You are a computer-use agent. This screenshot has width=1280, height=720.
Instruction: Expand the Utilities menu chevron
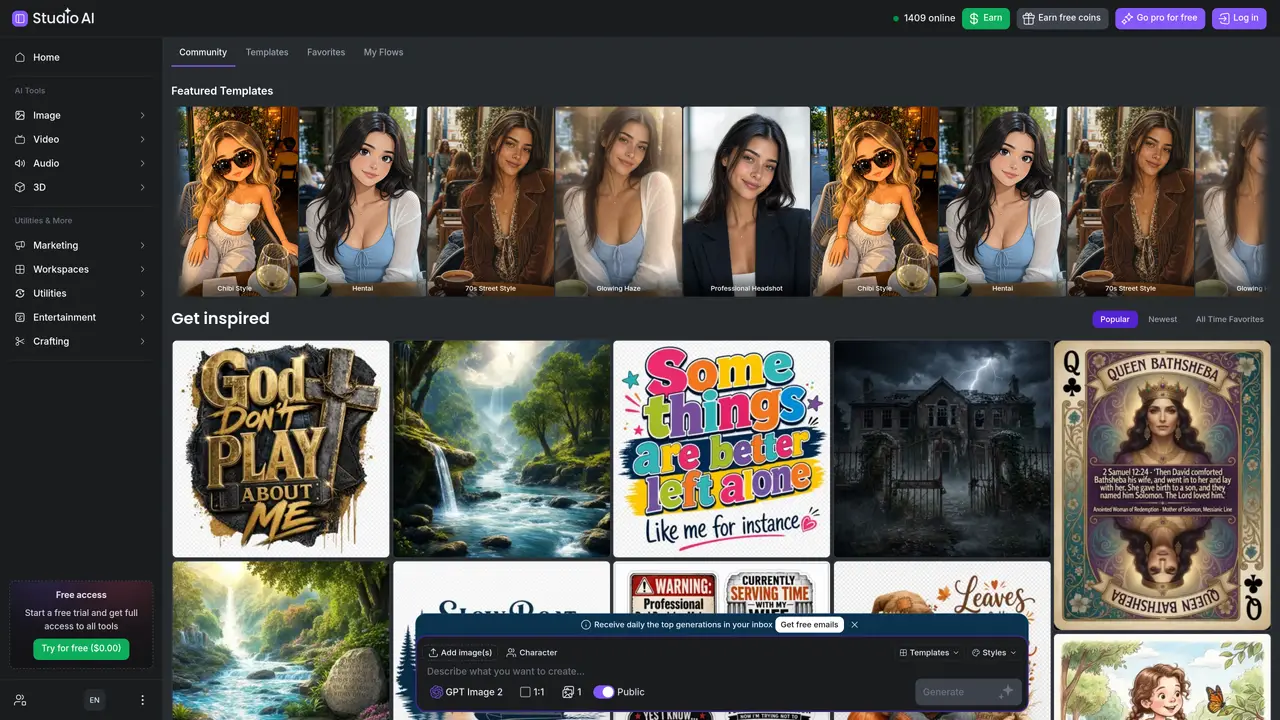[142, 293]
